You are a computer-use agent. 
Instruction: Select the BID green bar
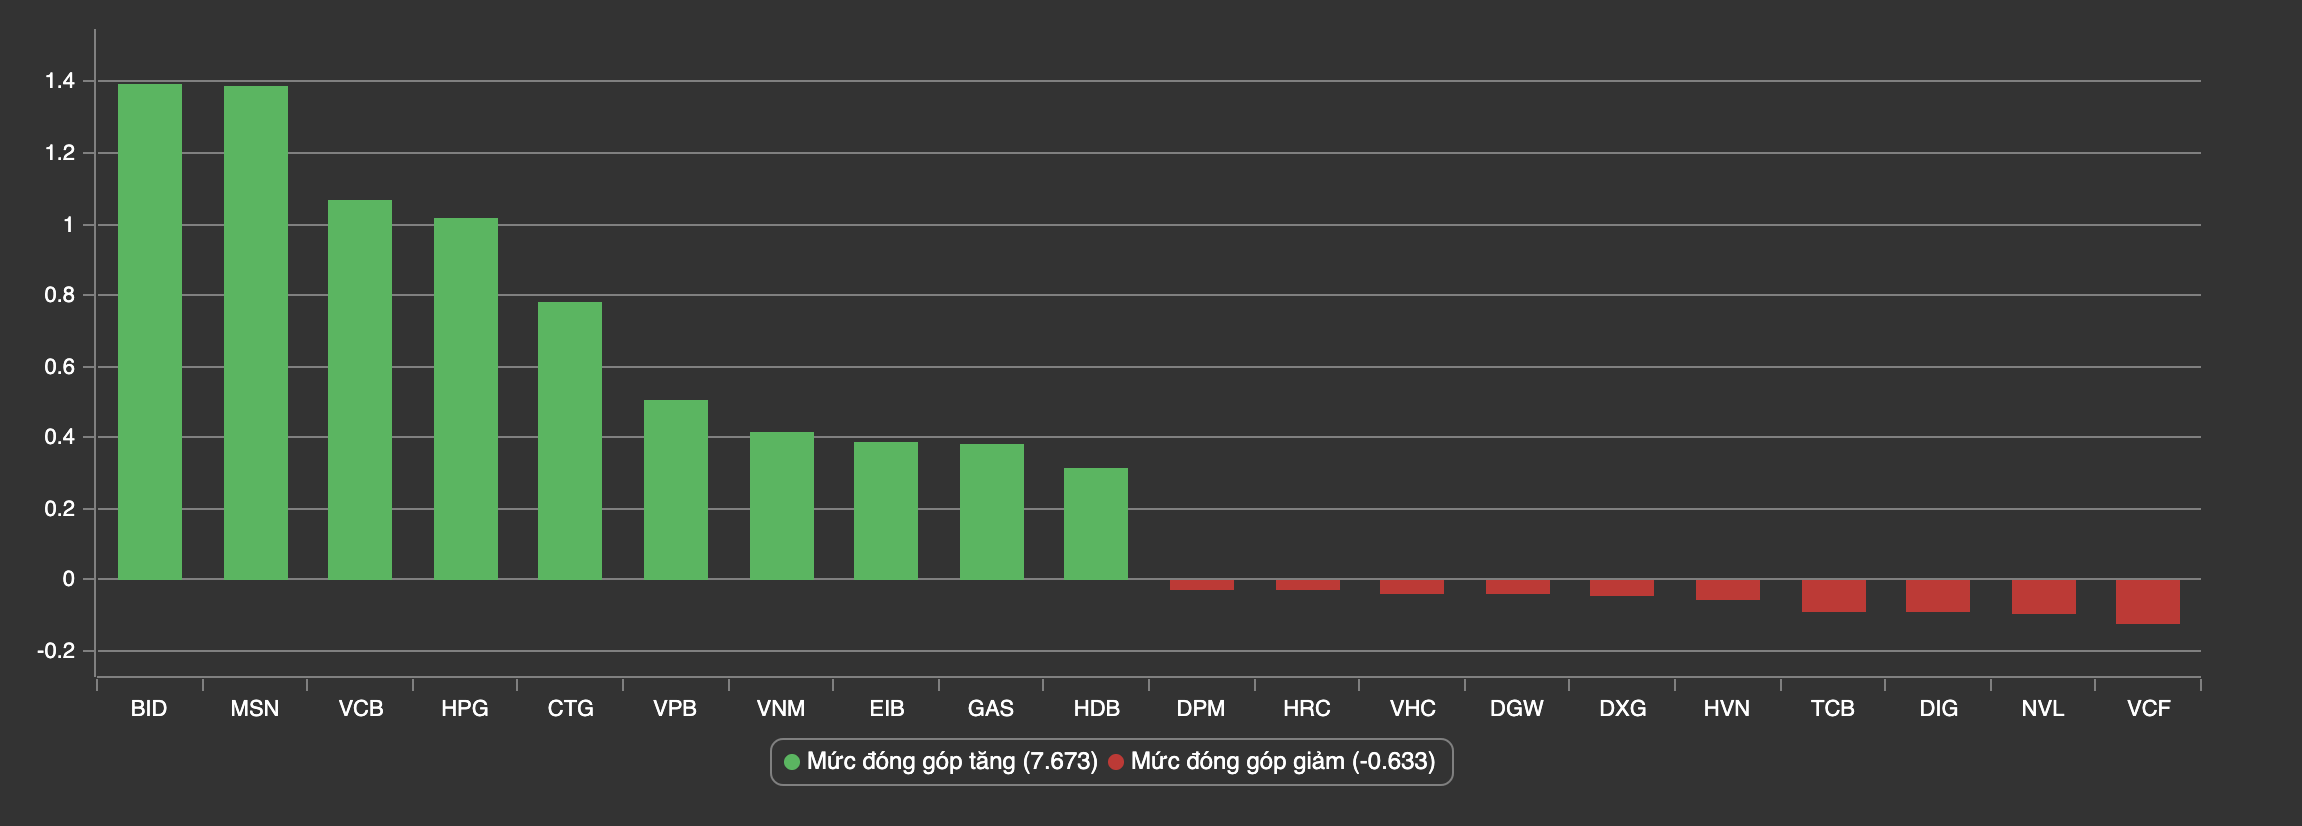[150, 331]
